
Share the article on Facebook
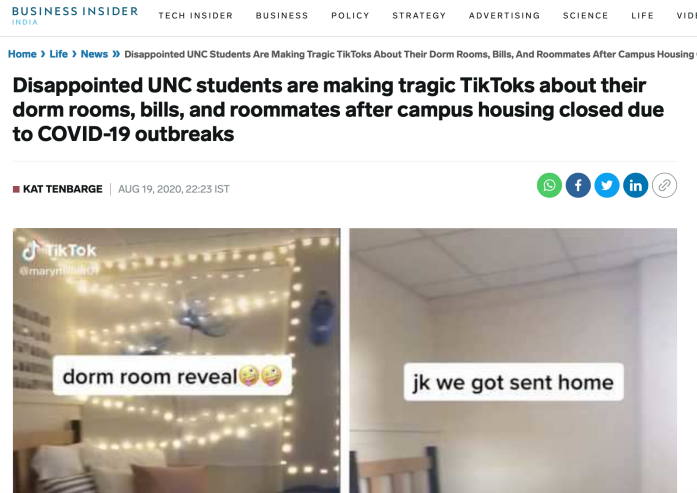(x=578, y=185)
